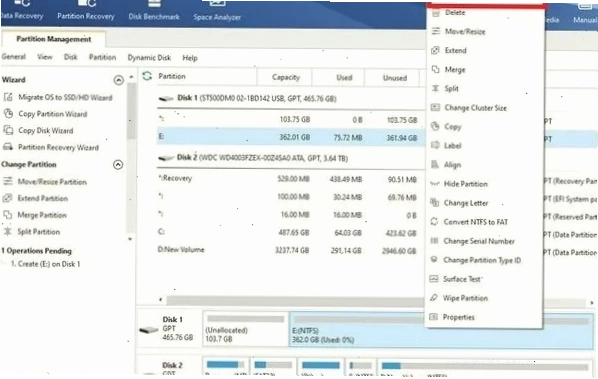
Task: Click the refresh icon beside Partition header
Action: point(147,76)
